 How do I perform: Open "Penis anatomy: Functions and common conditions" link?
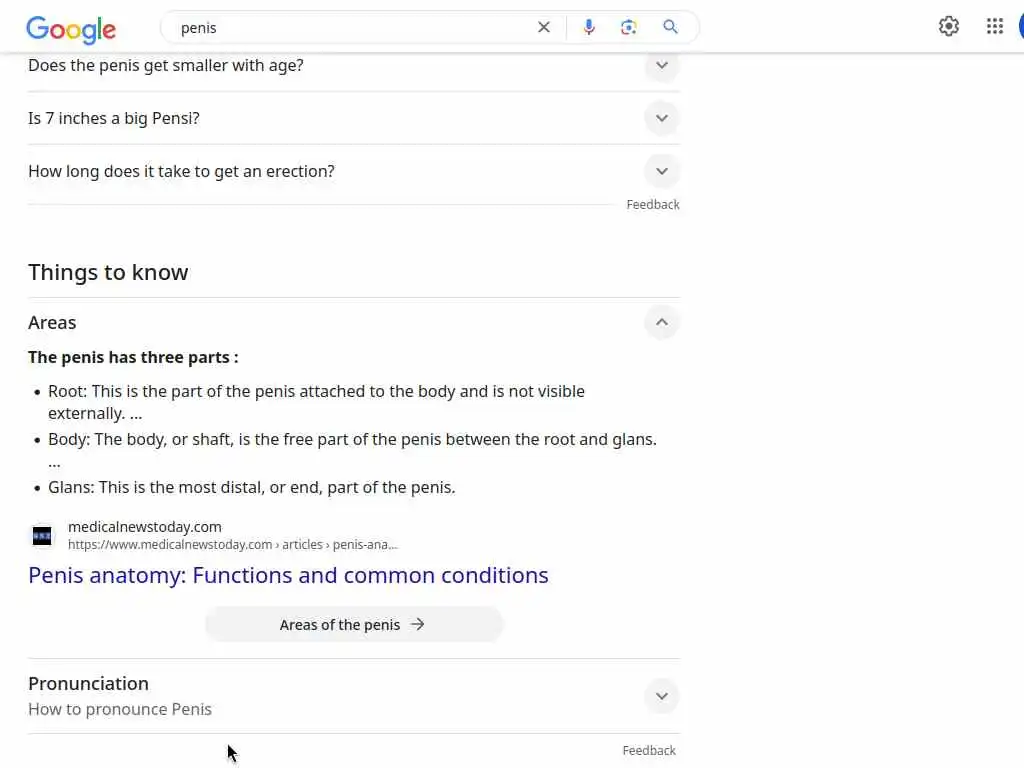(x=288, y=575)
